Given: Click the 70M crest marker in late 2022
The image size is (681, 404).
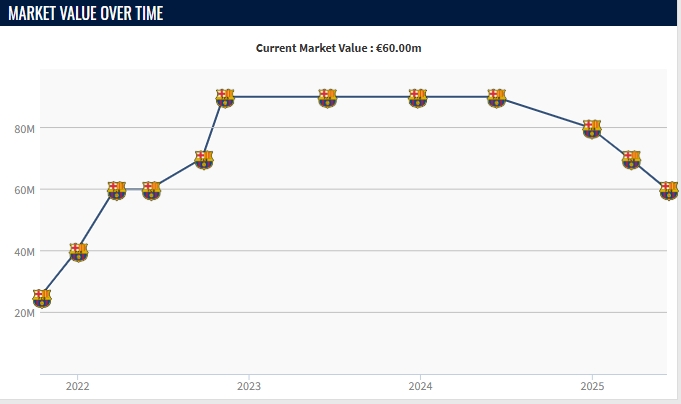Looking at the screenshot, I should pyautogui.click(x=203, y=159).
